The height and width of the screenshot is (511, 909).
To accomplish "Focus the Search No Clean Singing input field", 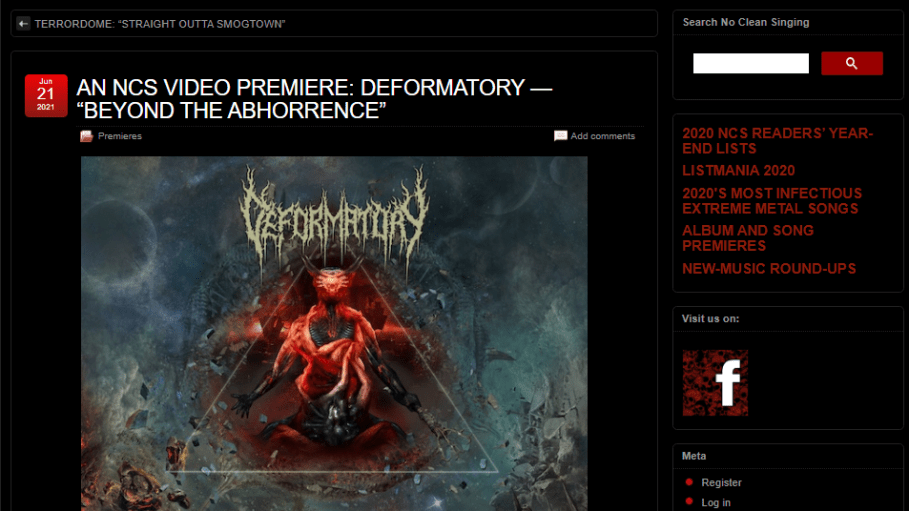I will pos(751,63).
